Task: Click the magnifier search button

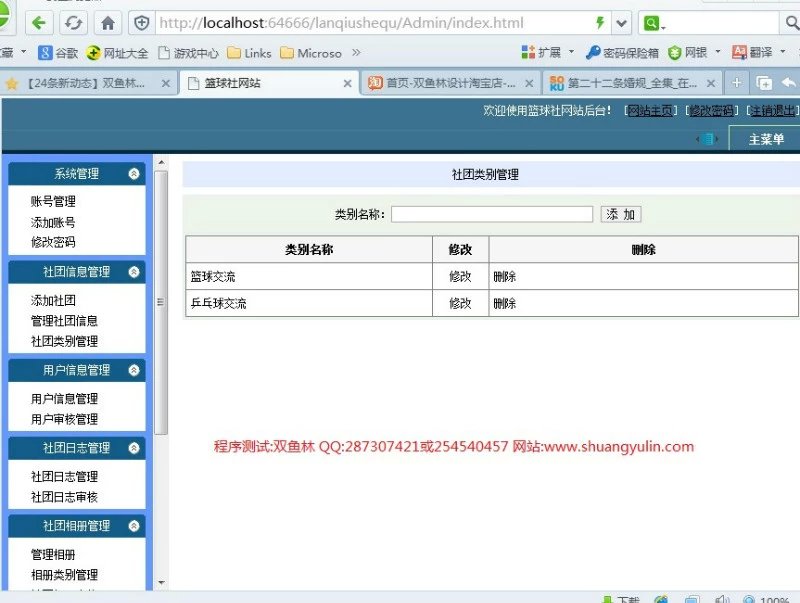Action: click(791, 23)
